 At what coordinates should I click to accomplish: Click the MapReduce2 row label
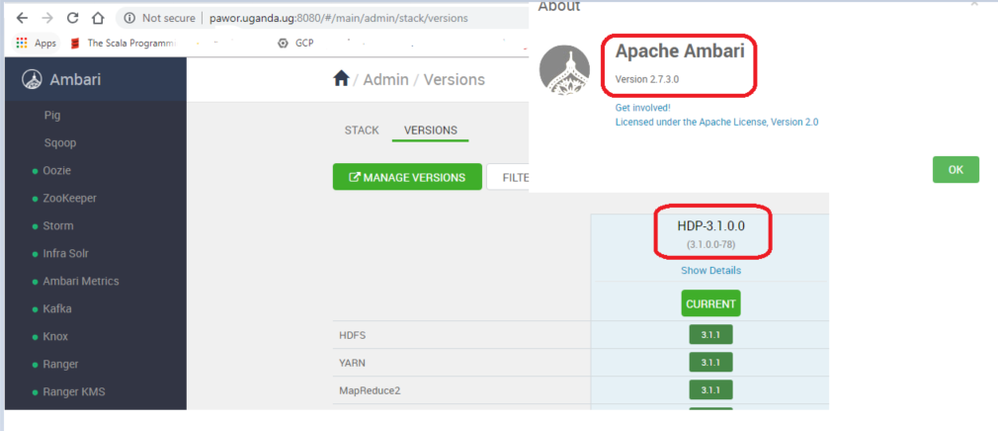pyautogui.click(x=370, y=390)
